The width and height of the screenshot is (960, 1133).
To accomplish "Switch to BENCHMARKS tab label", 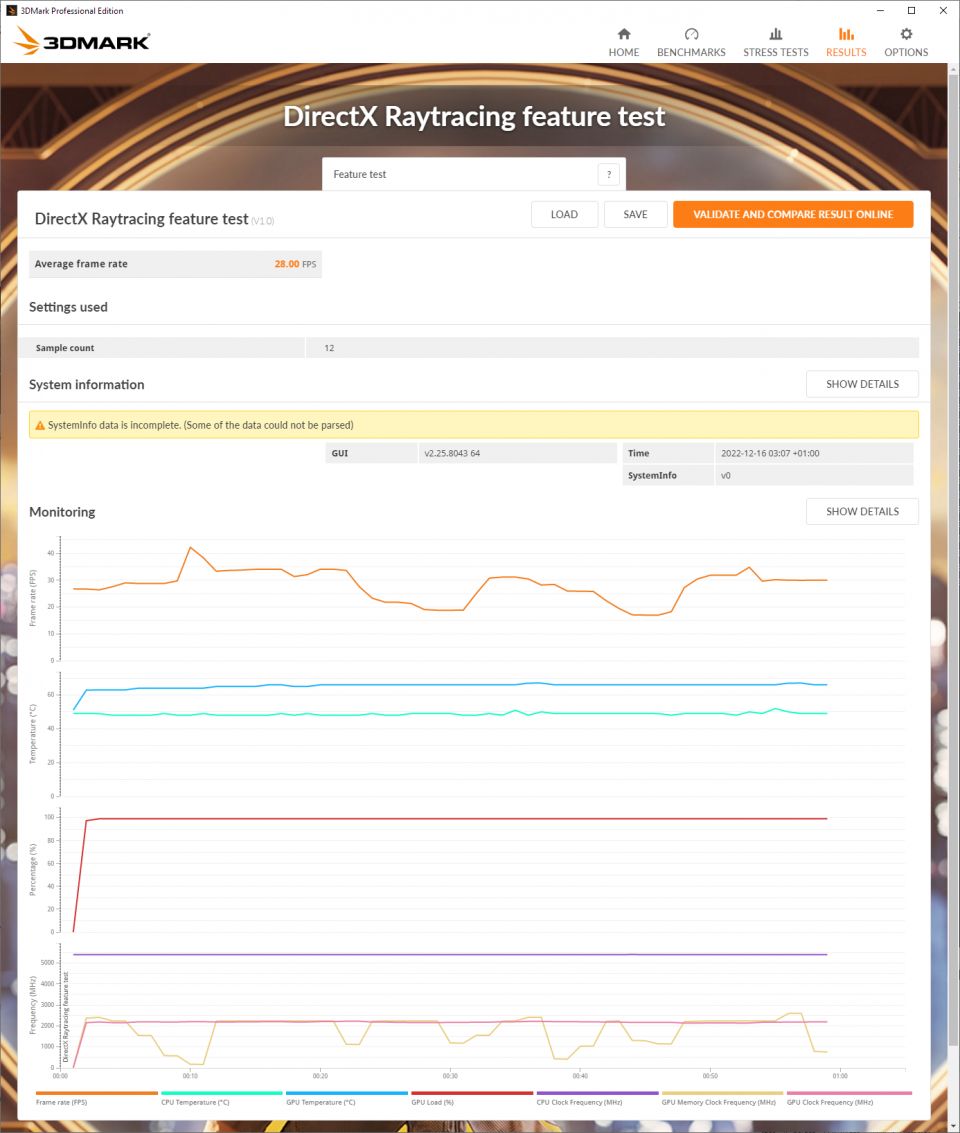I will (x=691, y=52).
